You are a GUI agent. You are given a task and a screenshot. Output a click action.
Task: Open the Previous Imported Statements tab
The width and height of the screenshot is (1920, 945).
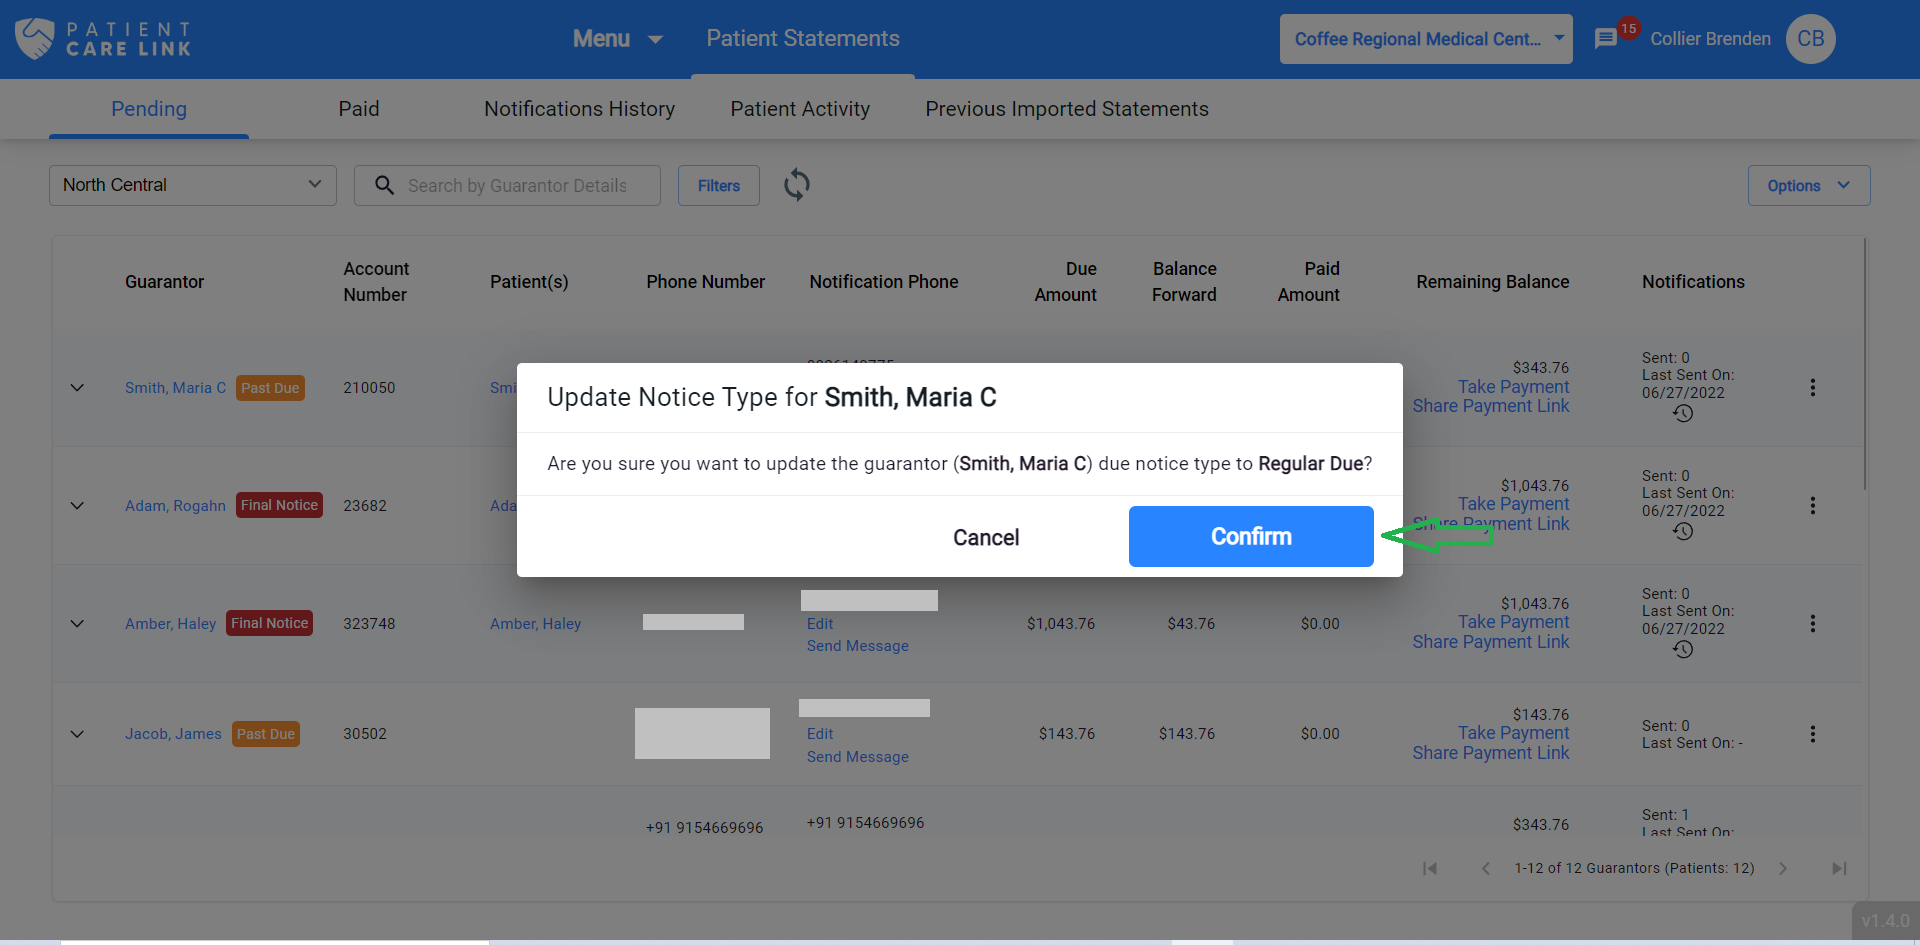coord(1067,109)
